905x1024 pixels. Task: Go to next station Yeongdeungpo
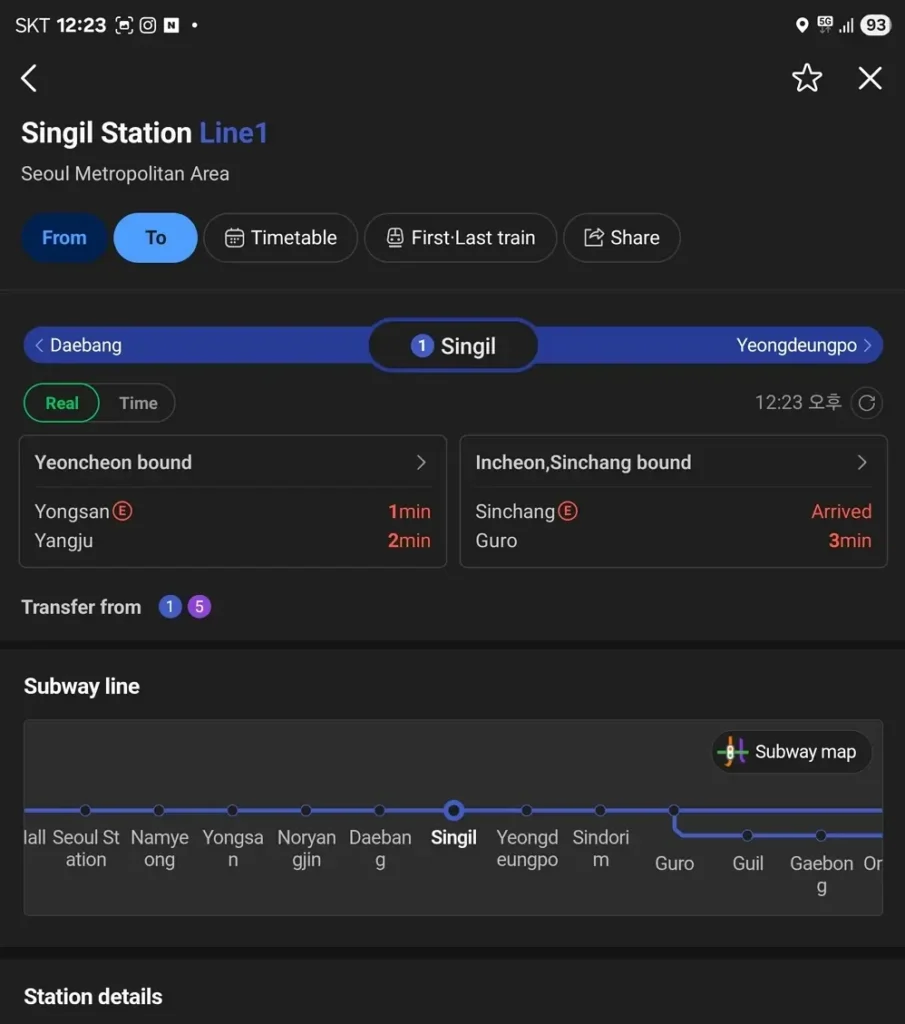click(x=803, y=345)
